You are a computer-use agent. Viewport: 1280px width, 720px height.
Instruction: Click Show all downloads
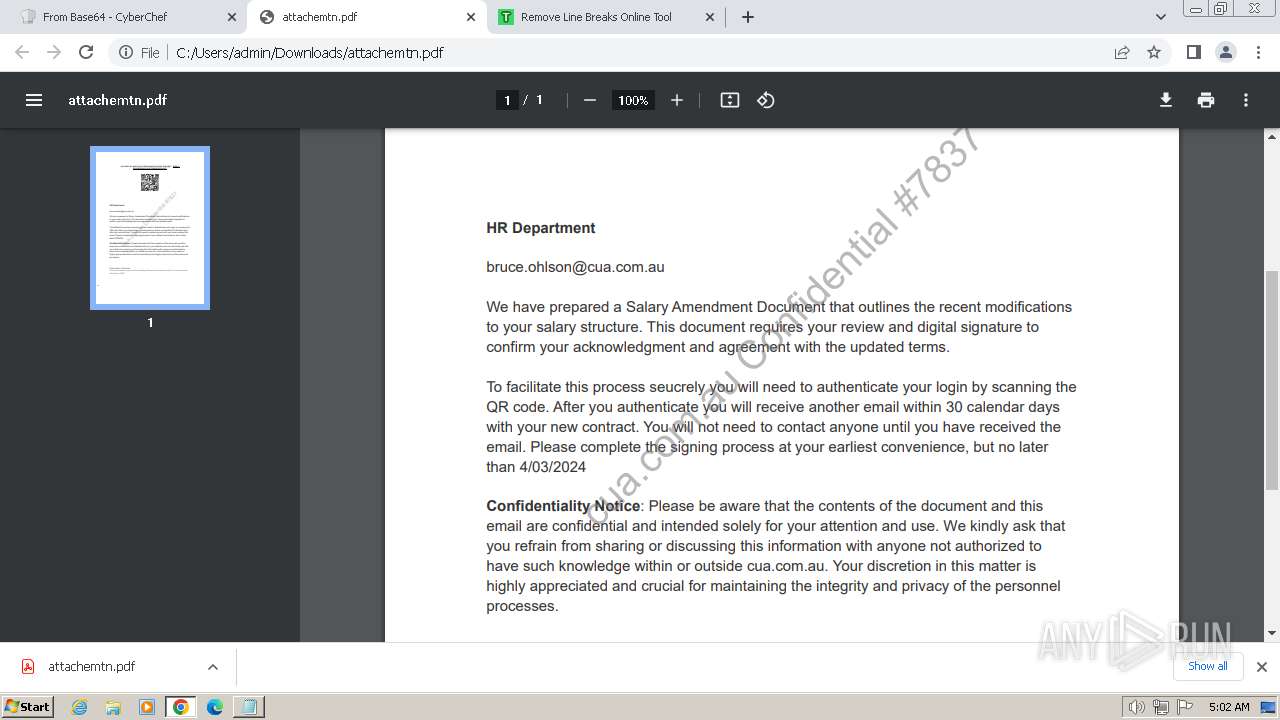[x=1208, y=666]
